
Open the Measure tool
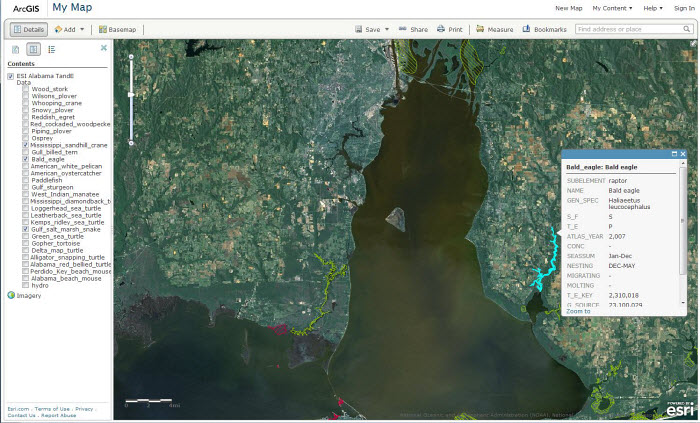pyautogui.click(x=495, y=29)
